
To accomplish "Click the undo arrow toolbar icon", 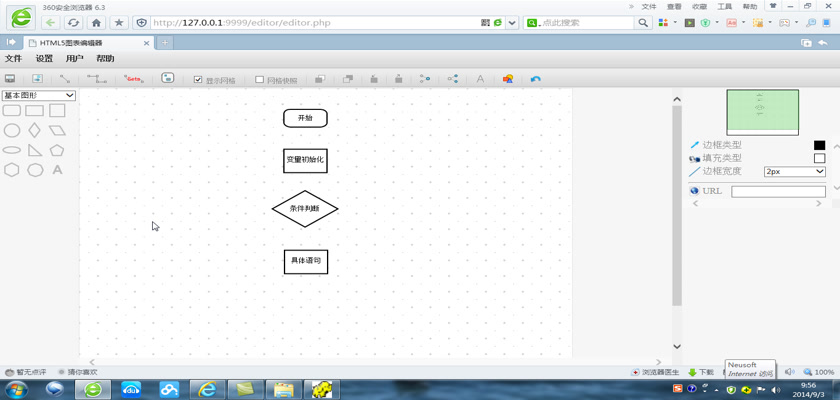I will click(535, 79).
